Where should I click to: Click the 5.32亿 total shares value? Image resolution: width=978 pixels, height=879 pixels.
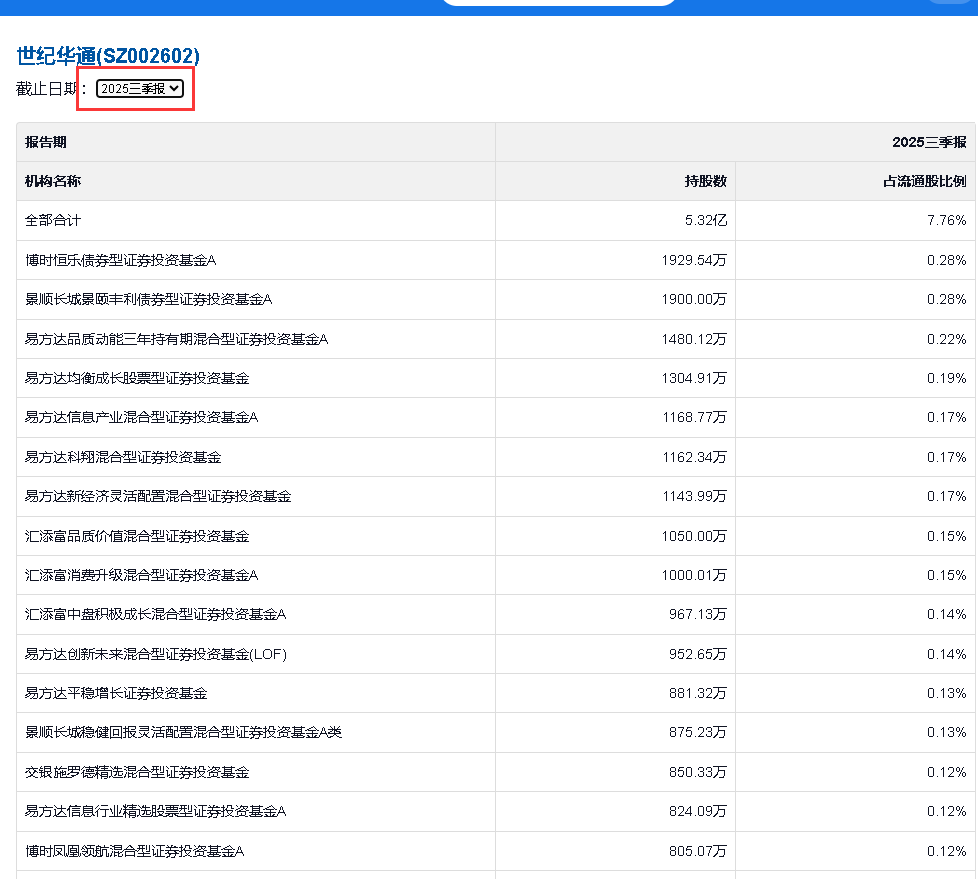point(706,221)
